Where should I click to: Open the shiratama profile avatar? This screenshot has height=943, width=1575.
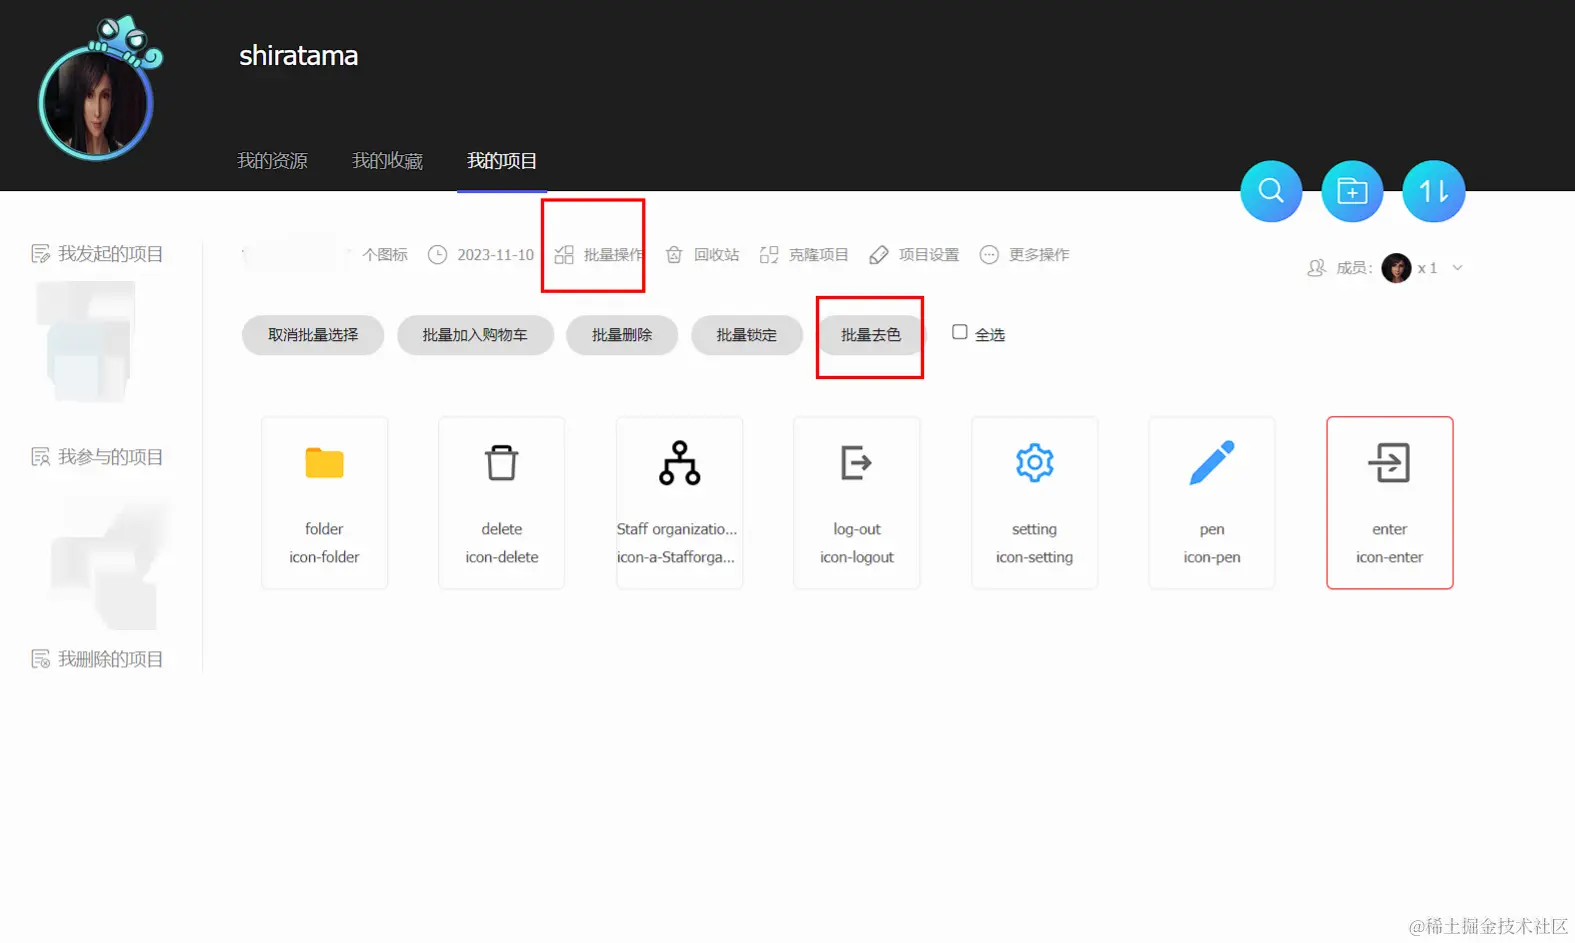click(x=96, y=102)
